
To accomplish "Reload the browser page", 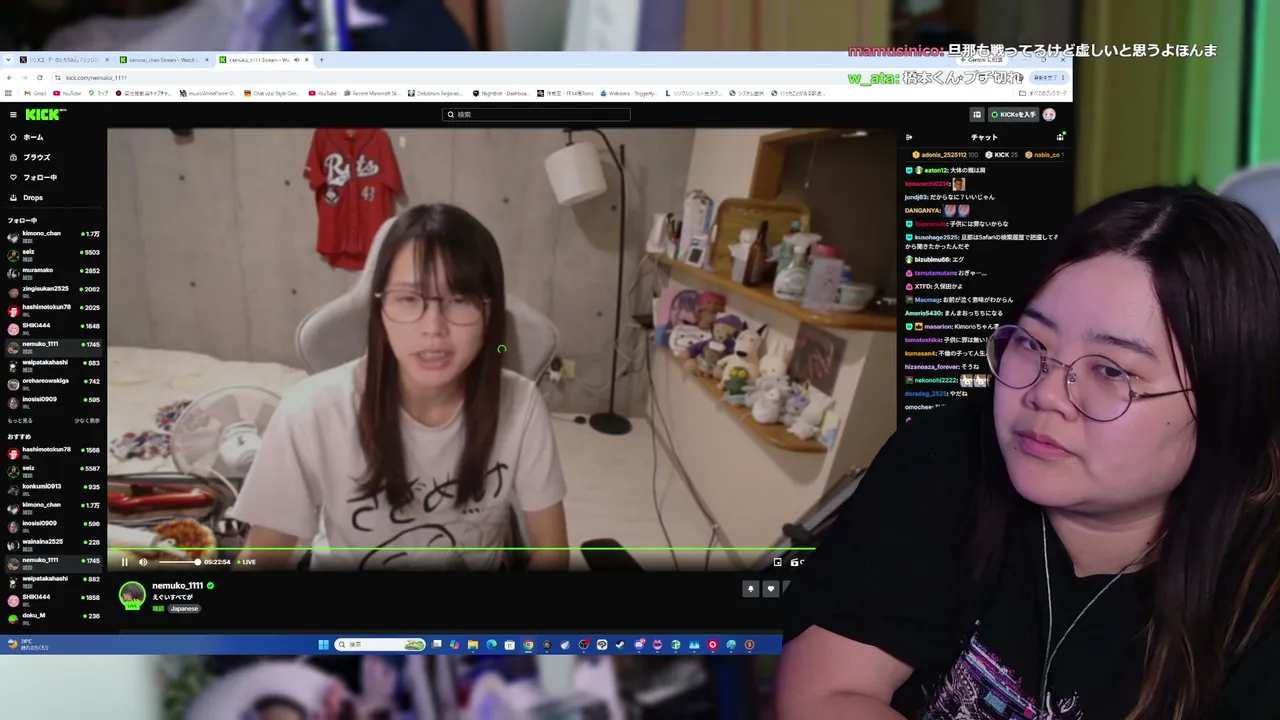I will tap(40, 77).
